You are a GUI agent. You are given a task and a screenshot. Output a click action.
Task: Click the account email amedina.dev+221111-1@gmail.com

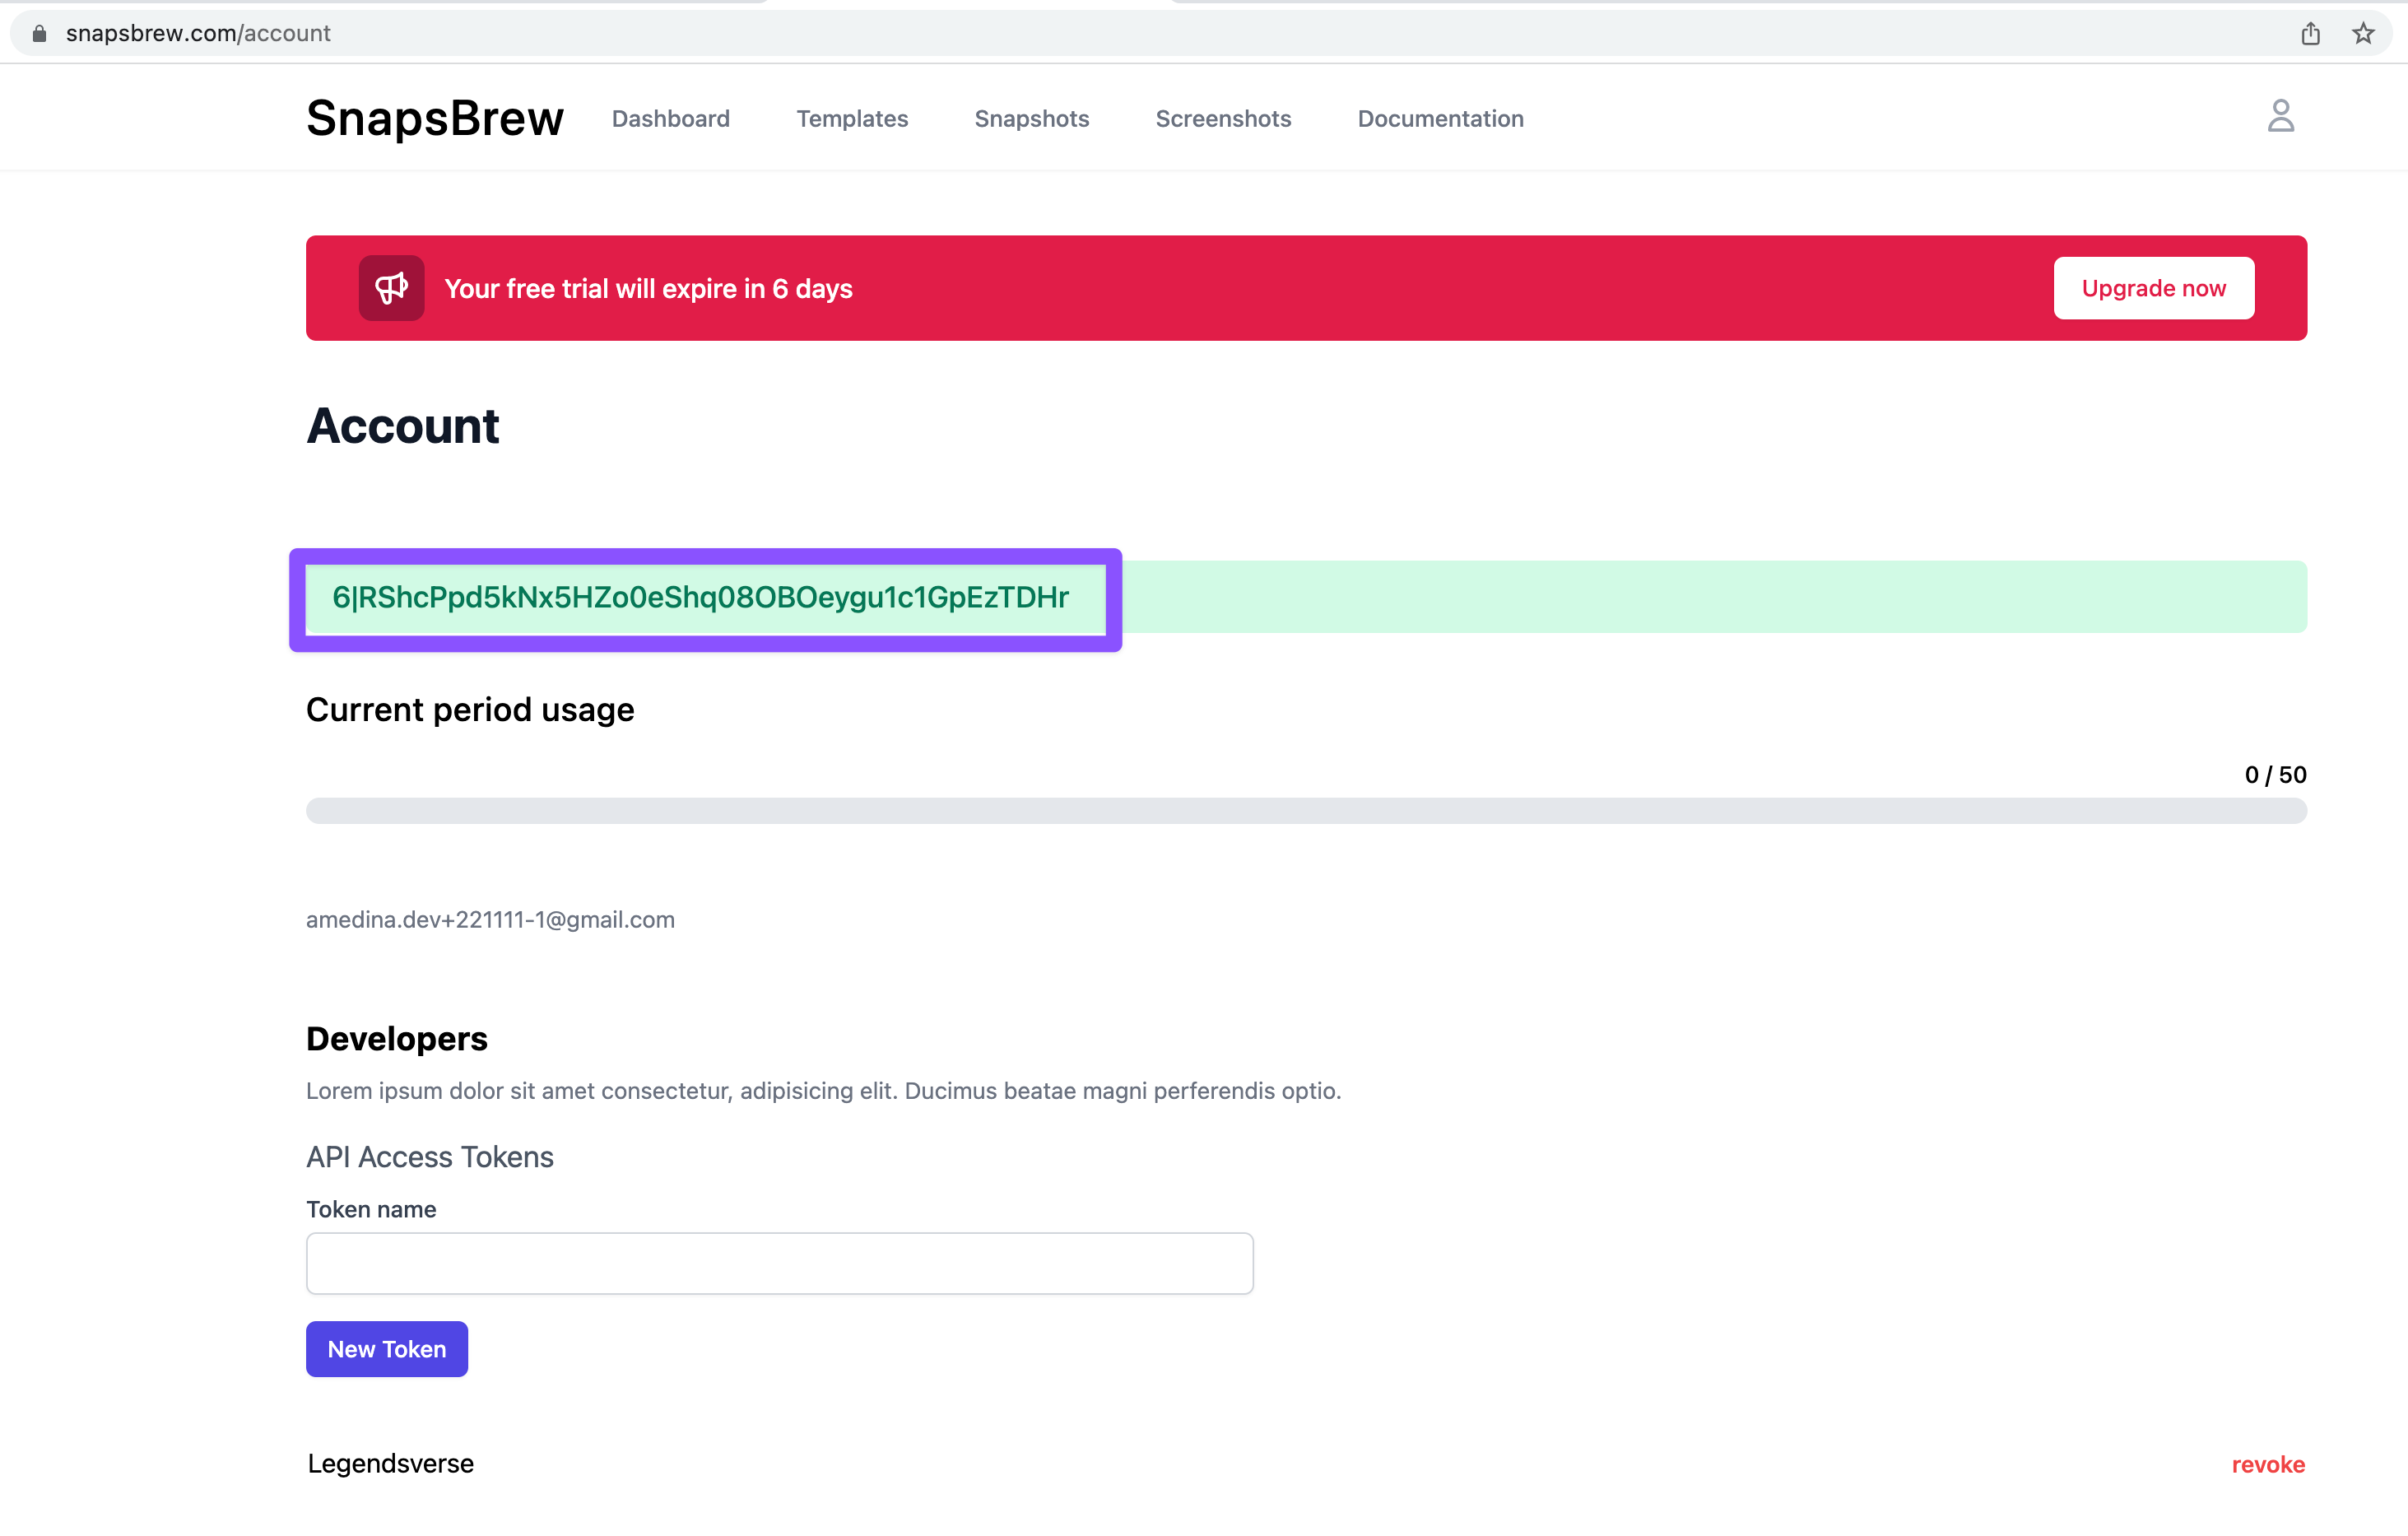pos(490,919)
